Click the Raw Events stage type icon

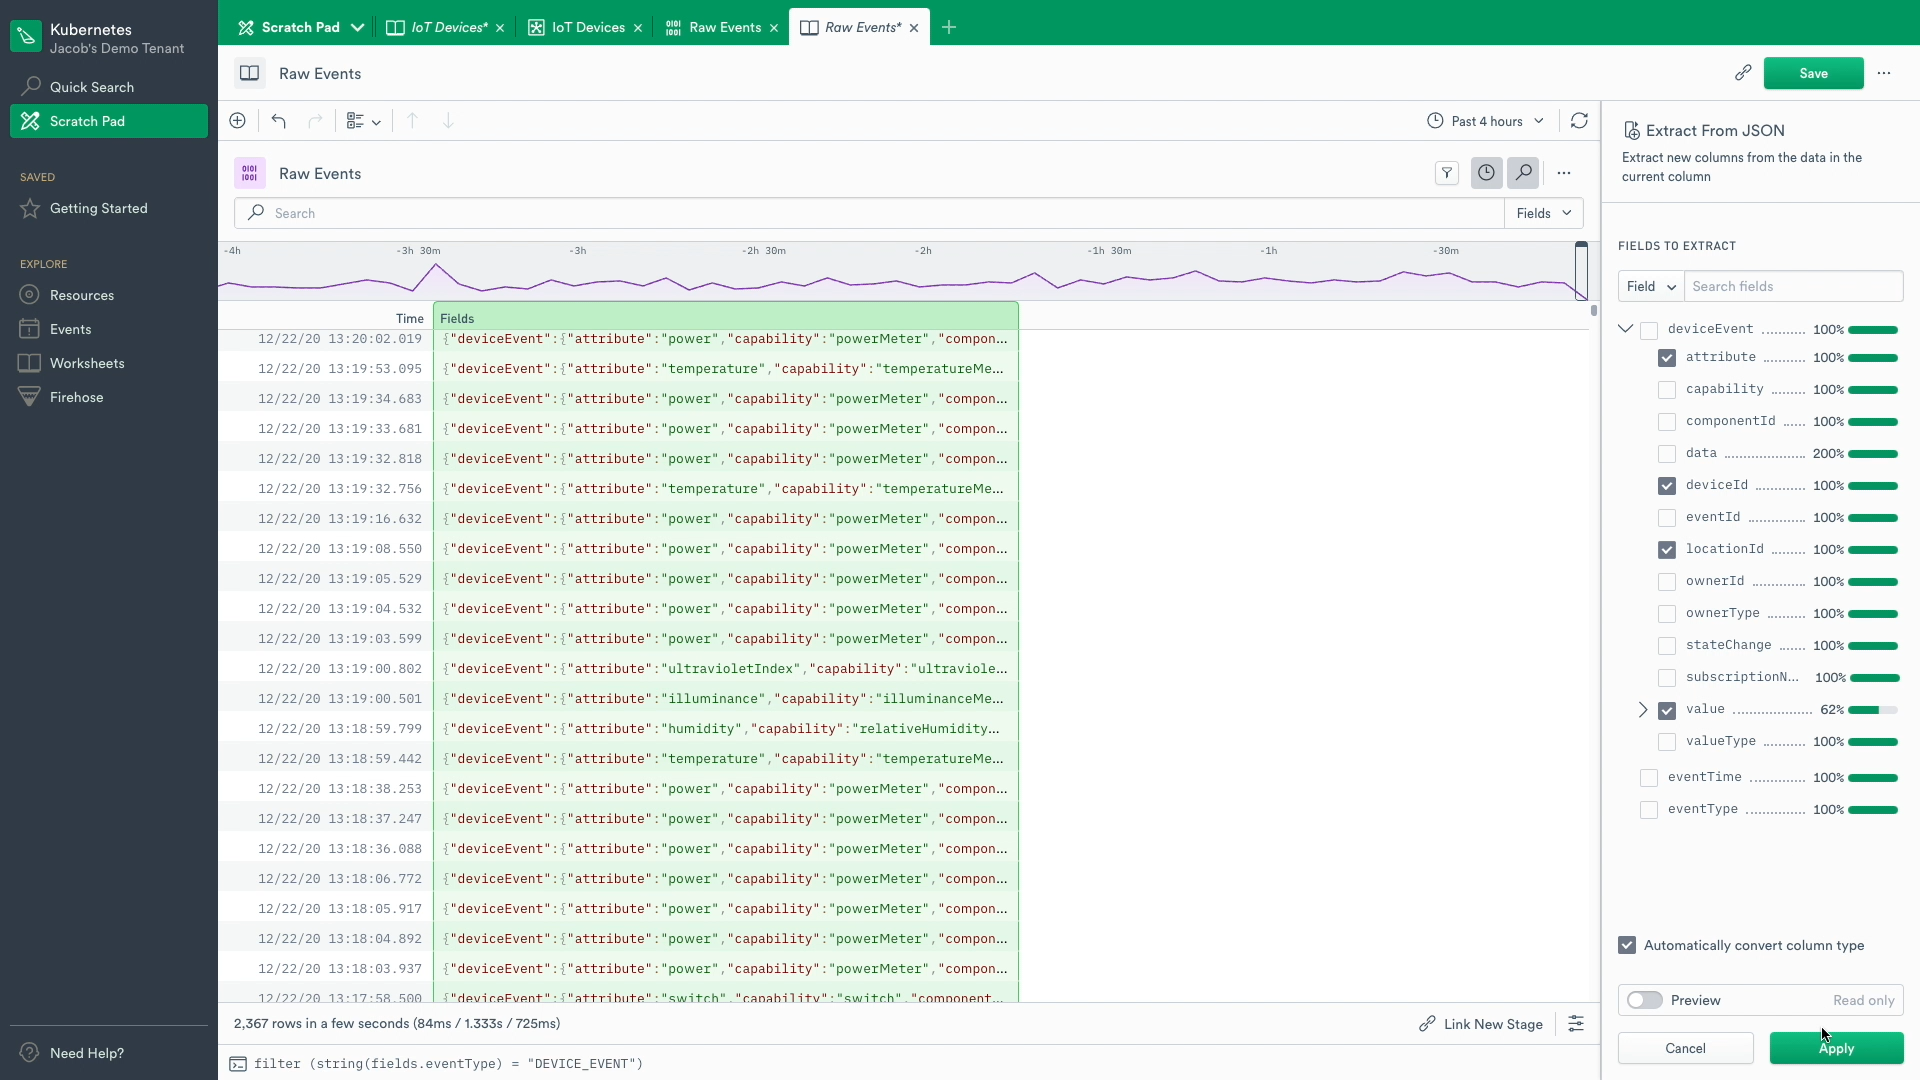click(250, 173)
